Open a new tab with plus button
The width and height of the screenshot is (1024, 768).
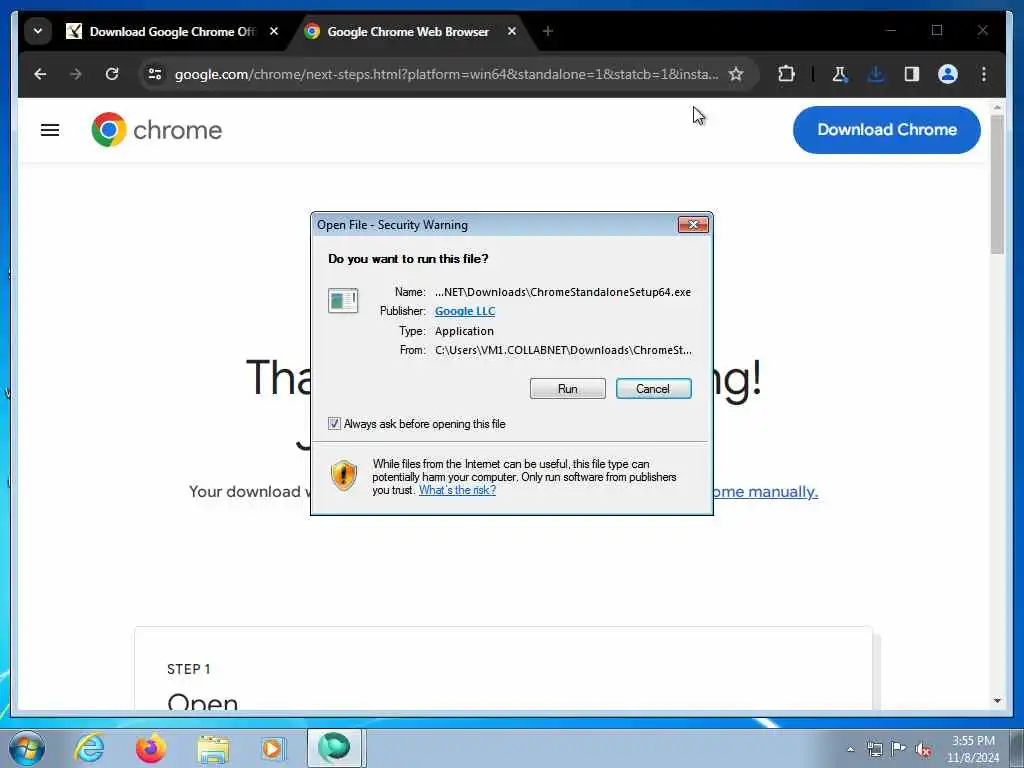[x=548, y=31]
